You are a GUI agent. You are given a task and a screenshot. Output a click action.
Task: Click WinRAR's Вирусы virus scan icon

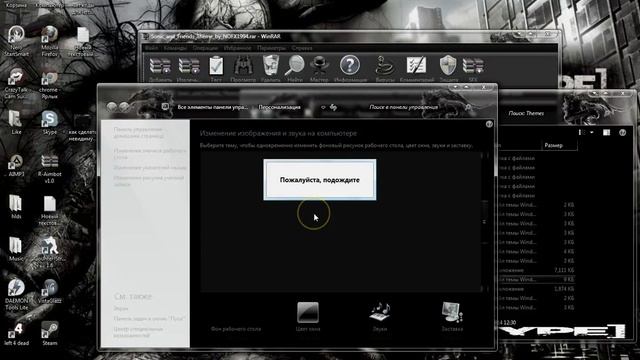pyautogui.click(x=384, y=65)
